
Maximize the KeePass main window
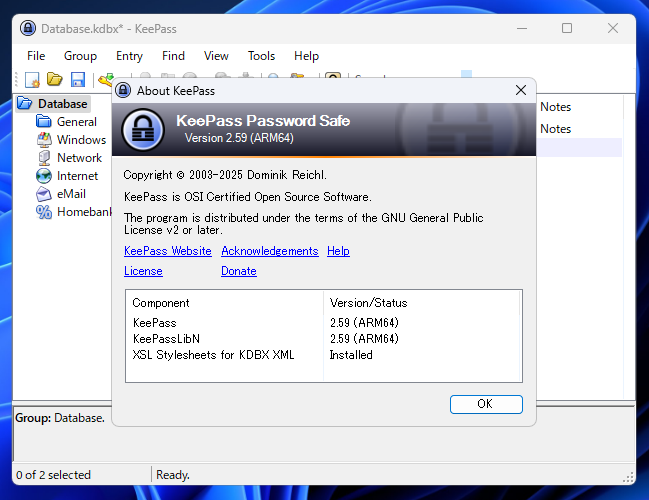coord(567,29)
